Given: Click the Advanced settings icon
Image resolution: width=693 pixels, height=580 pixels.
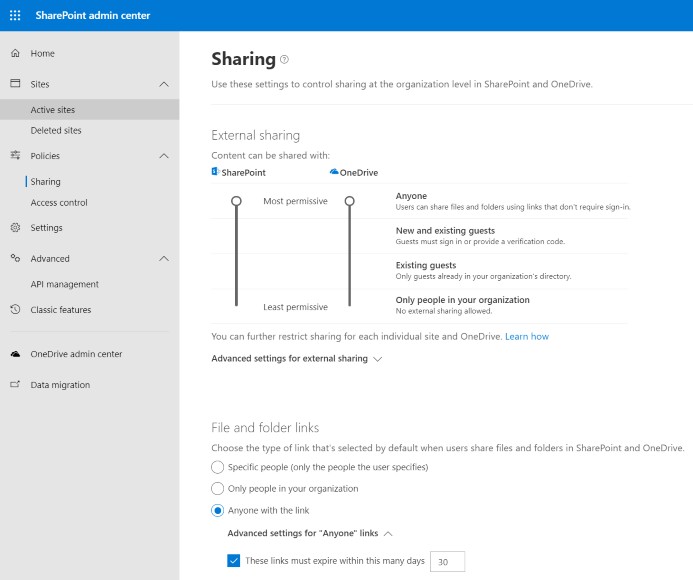Looking at the screenshot, I should [x=15, y=258].
